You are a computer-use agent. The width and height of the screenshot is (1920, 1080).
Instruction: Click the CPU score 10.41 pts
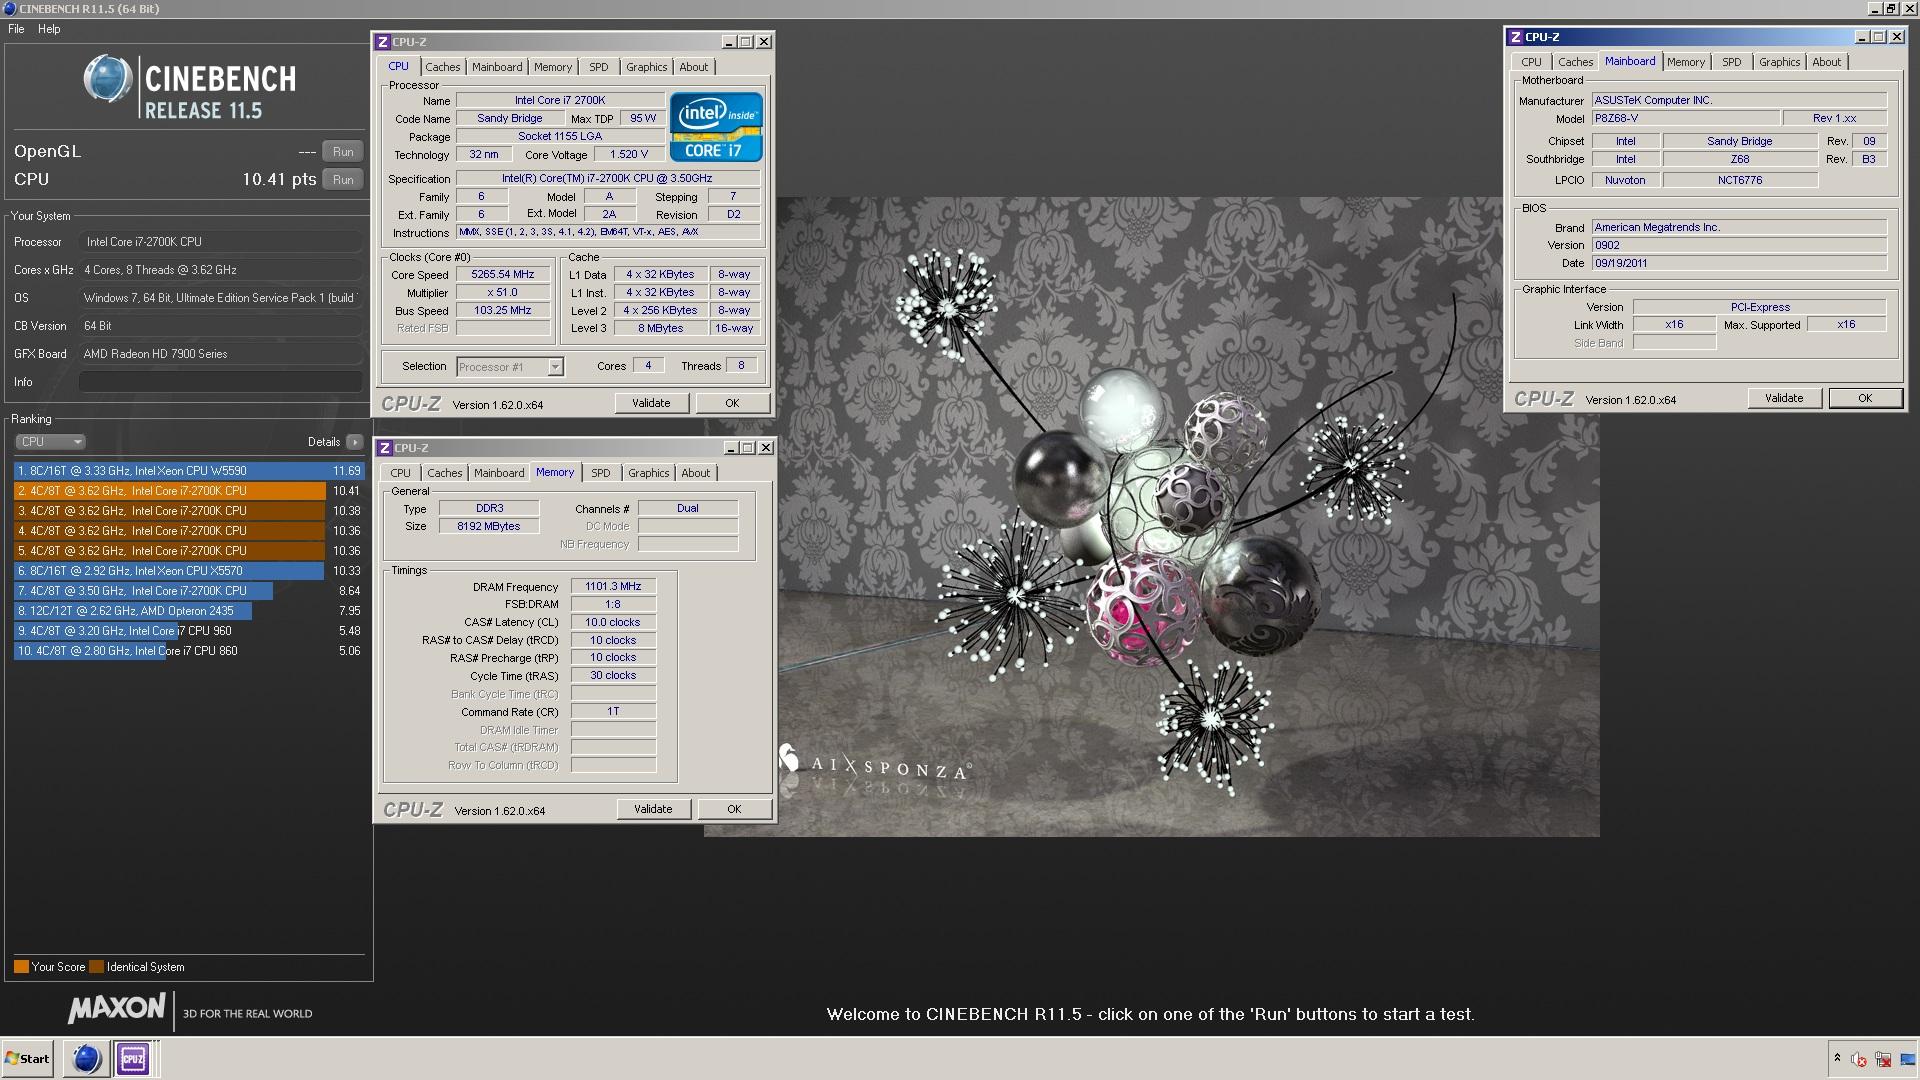click(278, 180)
